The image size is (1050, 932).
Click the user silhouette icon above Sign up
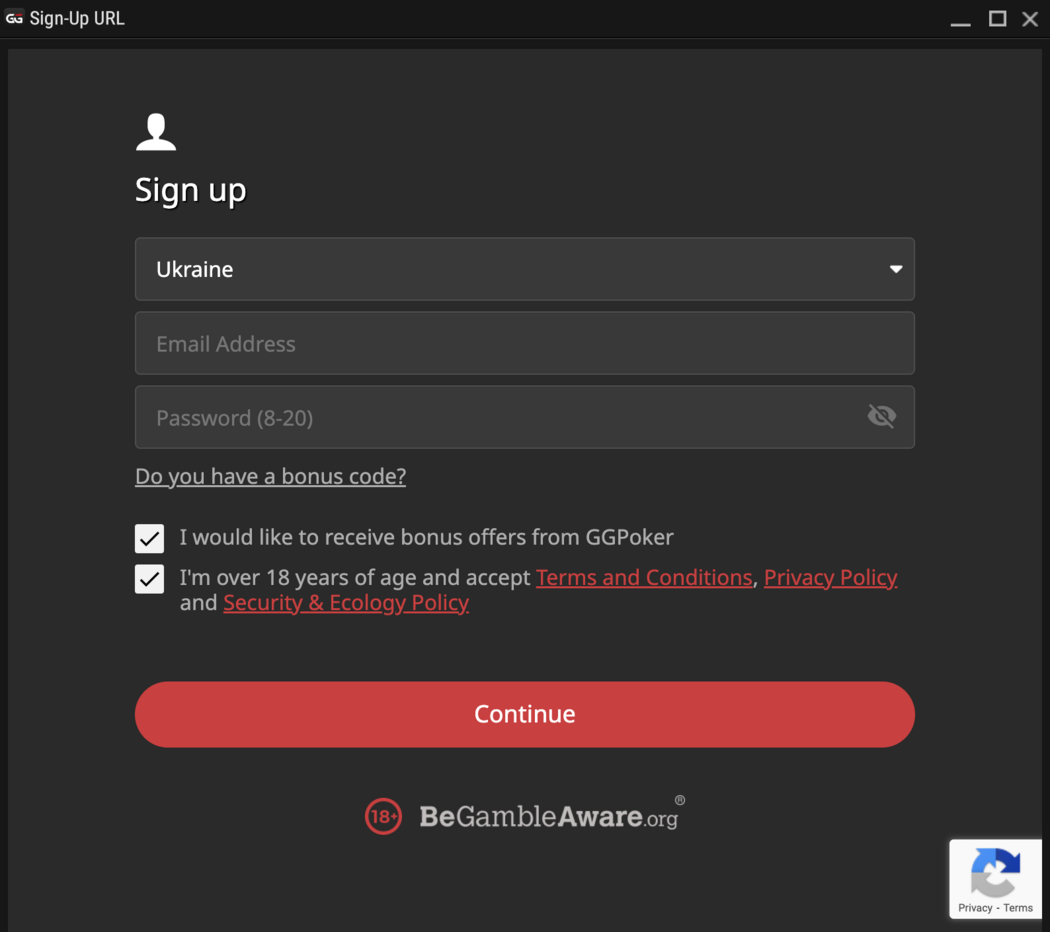click(156, 132)
